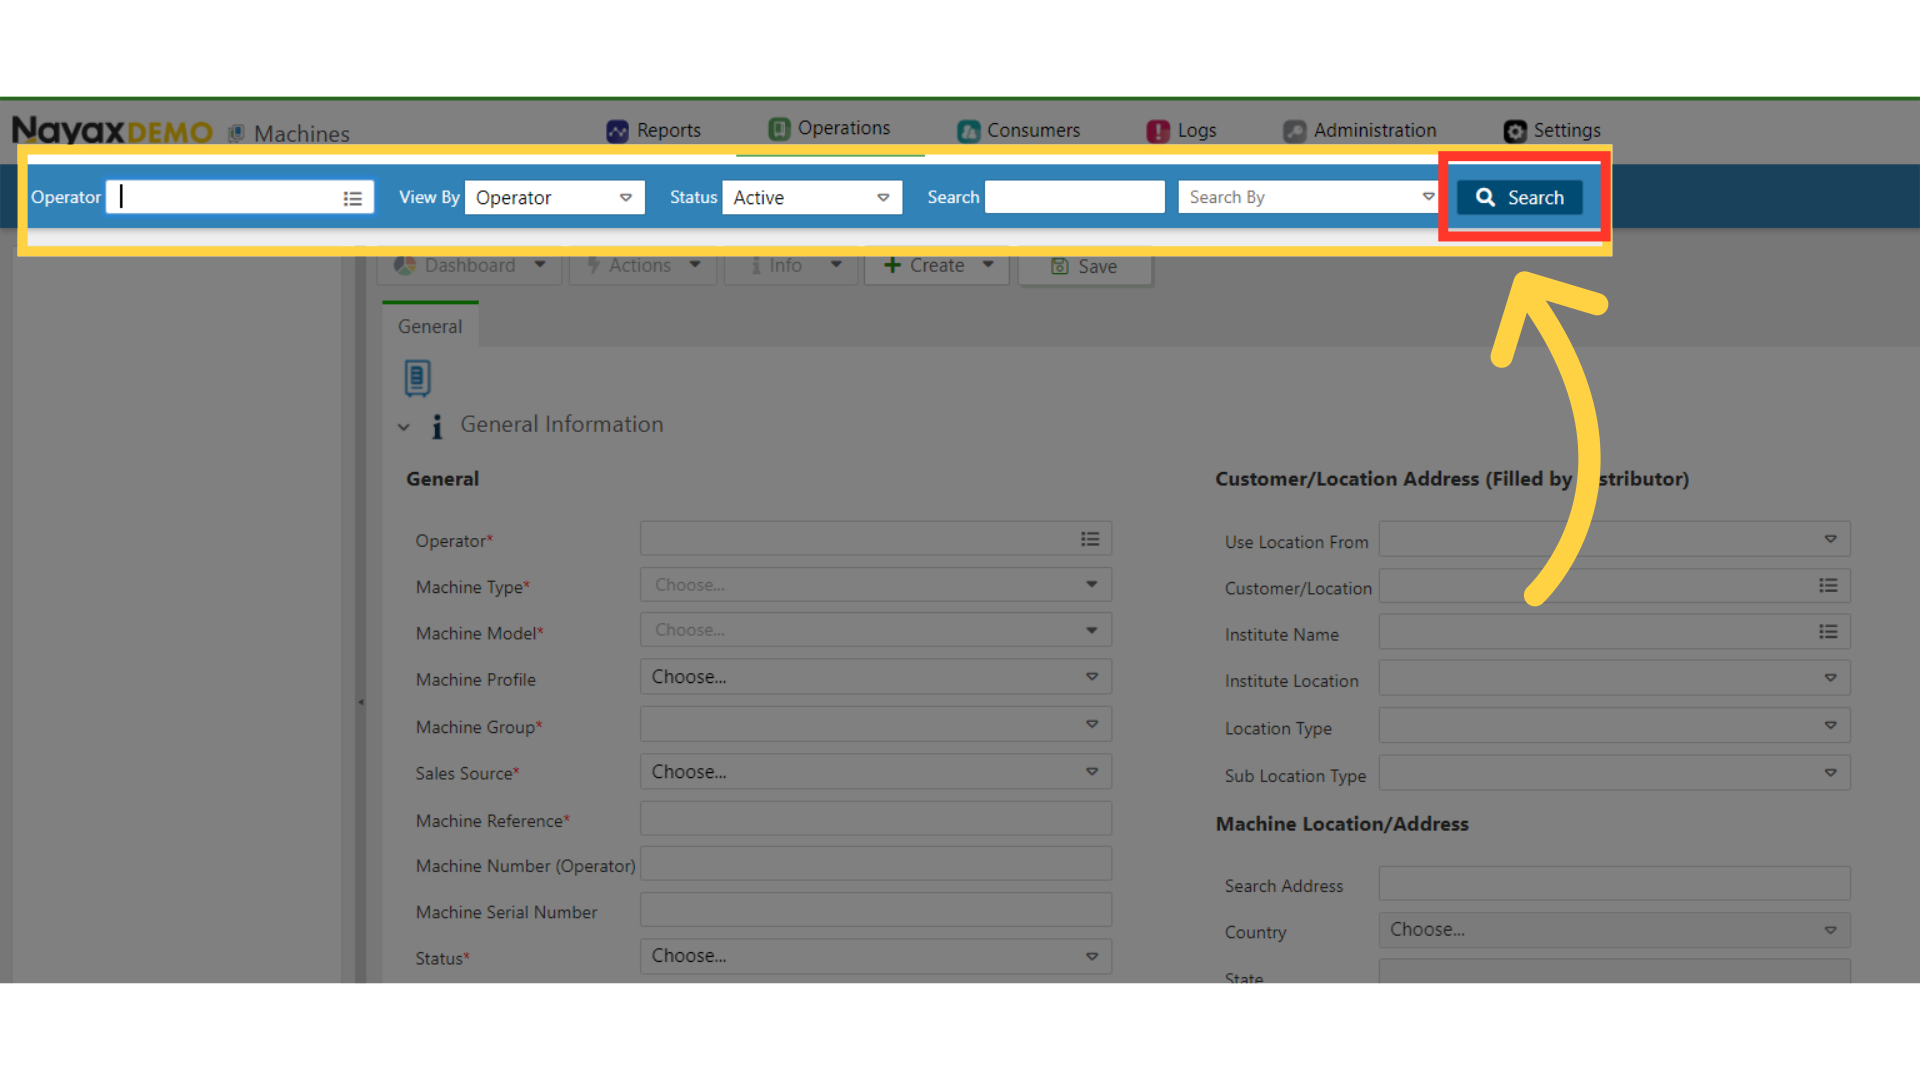
Task: Open the Status Active dropdown
Action: (x=812, y=197)
